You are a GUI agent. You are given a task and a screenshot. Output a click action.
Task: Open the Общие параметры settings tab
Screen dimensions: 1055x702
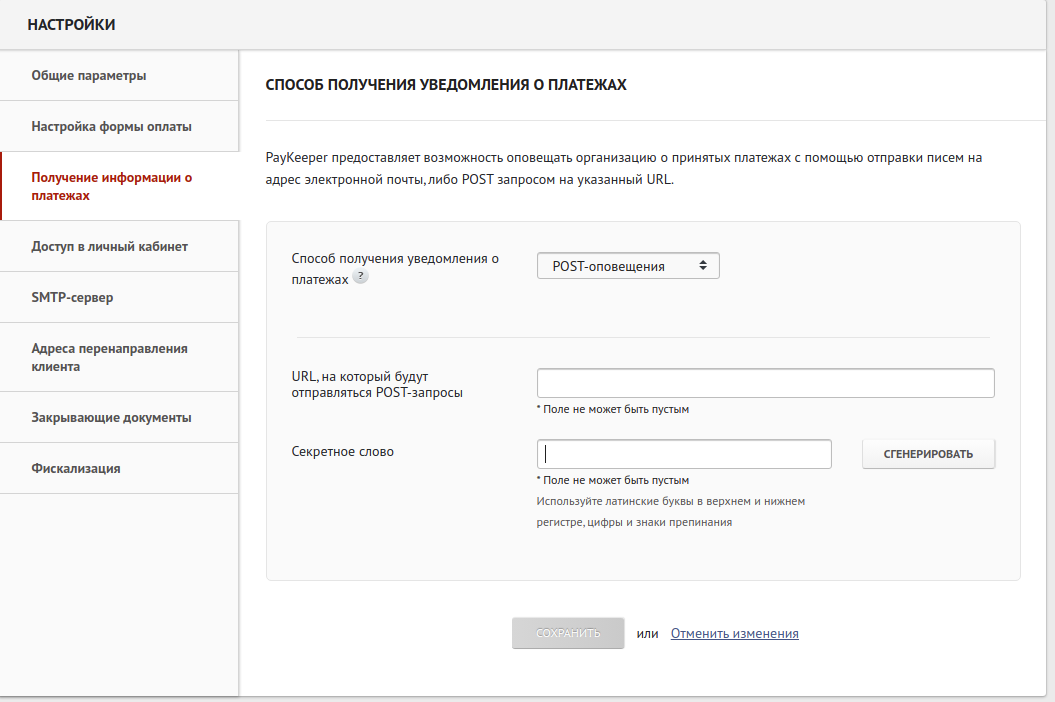click(89, 75)
